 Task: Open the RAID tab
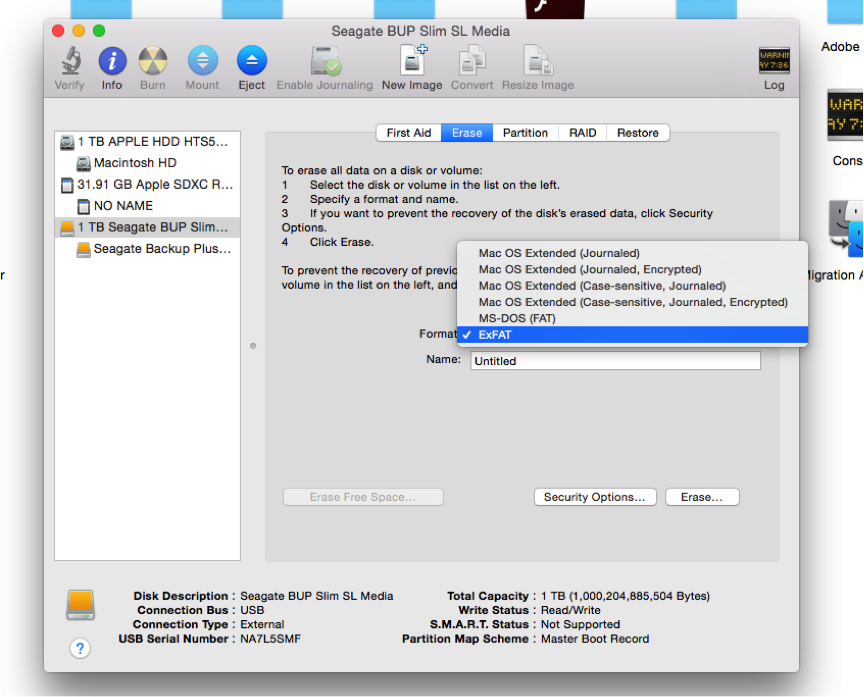coord(582,133)
